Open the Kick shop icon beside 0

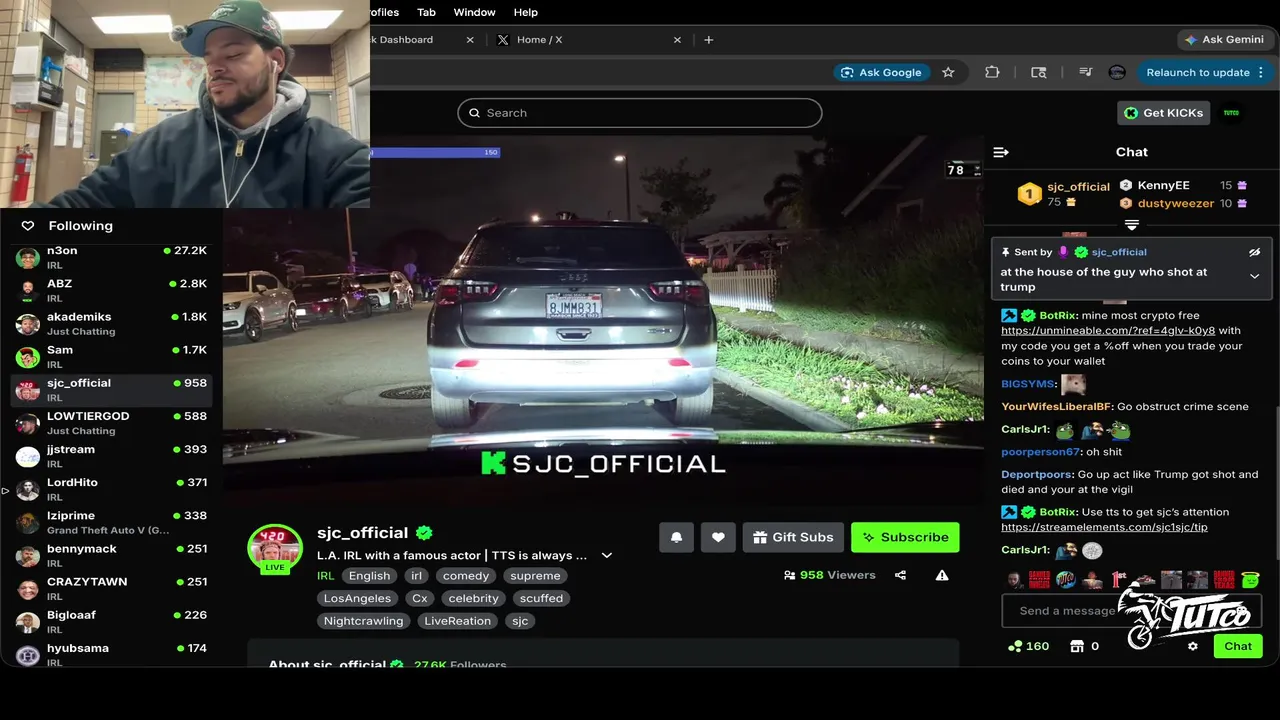1077,646
